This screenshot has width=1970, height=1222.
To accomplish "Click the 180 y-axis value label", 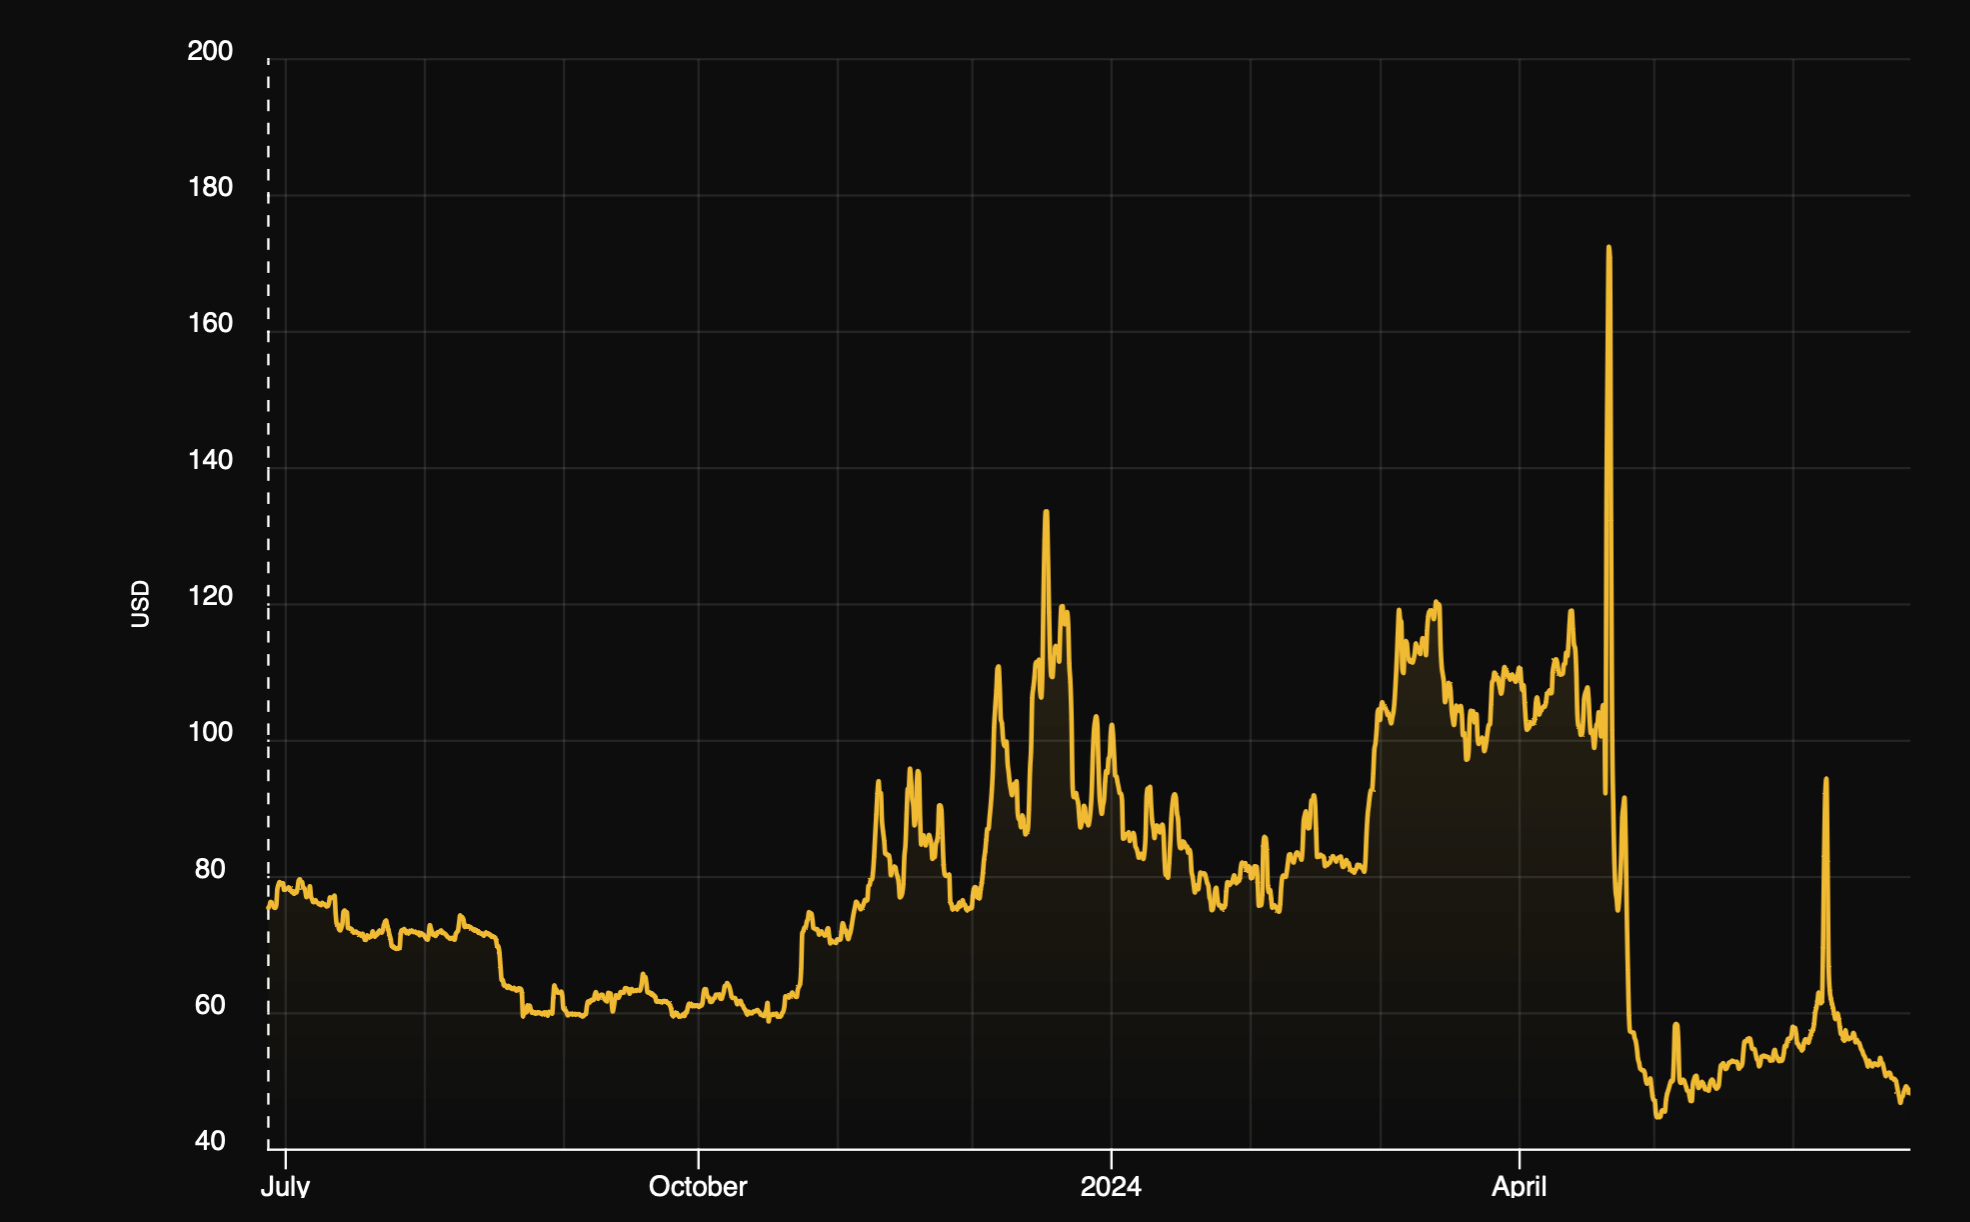I will [x=210, y=187].
